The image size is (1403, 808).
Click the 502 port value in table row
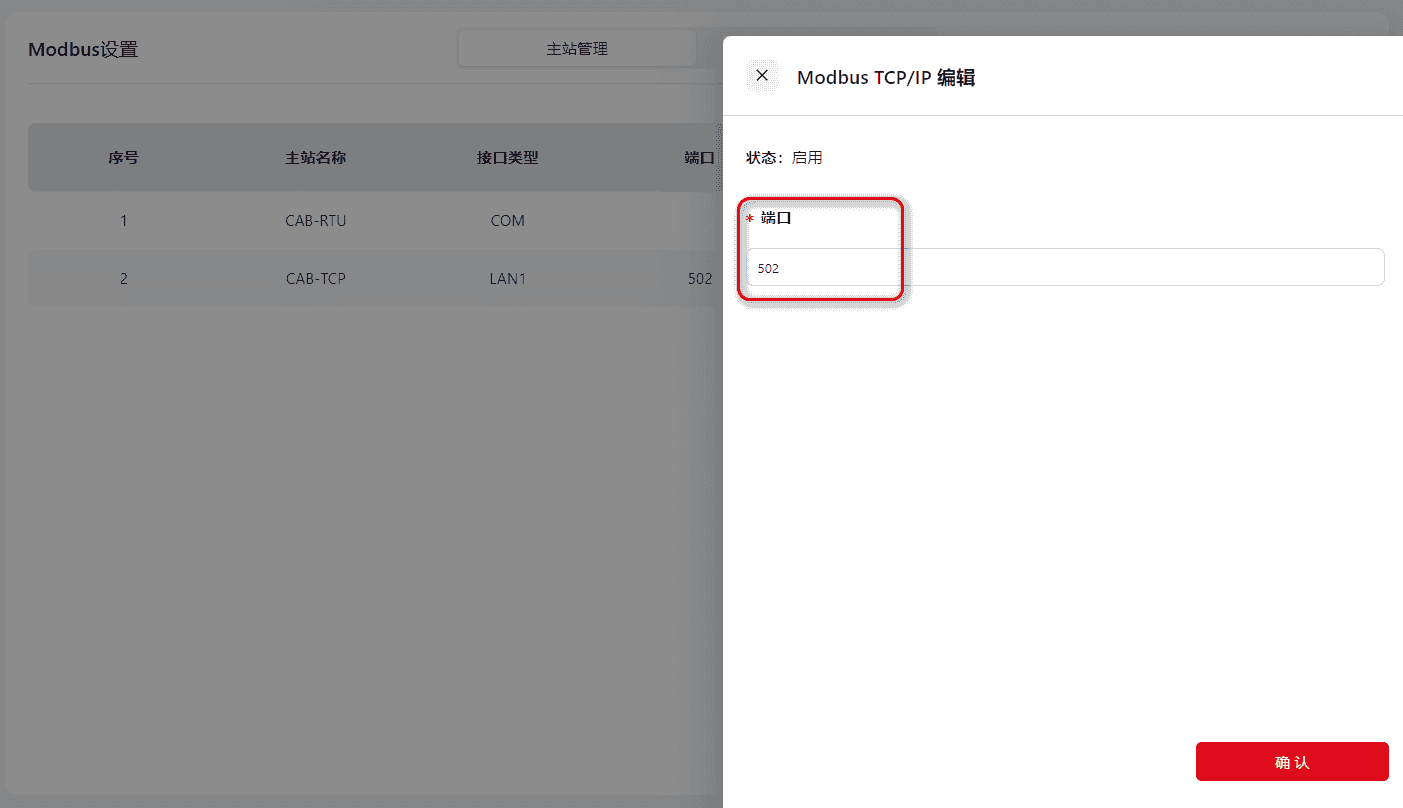tap(700, 279)
